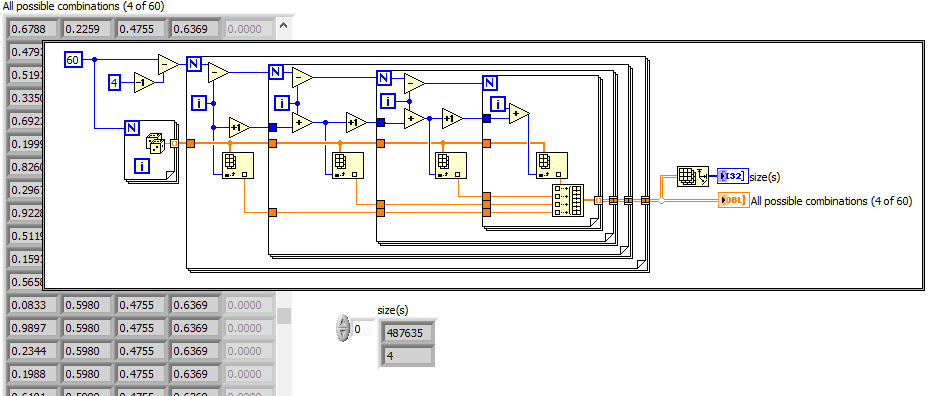Click the array cell showing 0.9897
This screenshot has height=396, width=929.
pos(33,328)
